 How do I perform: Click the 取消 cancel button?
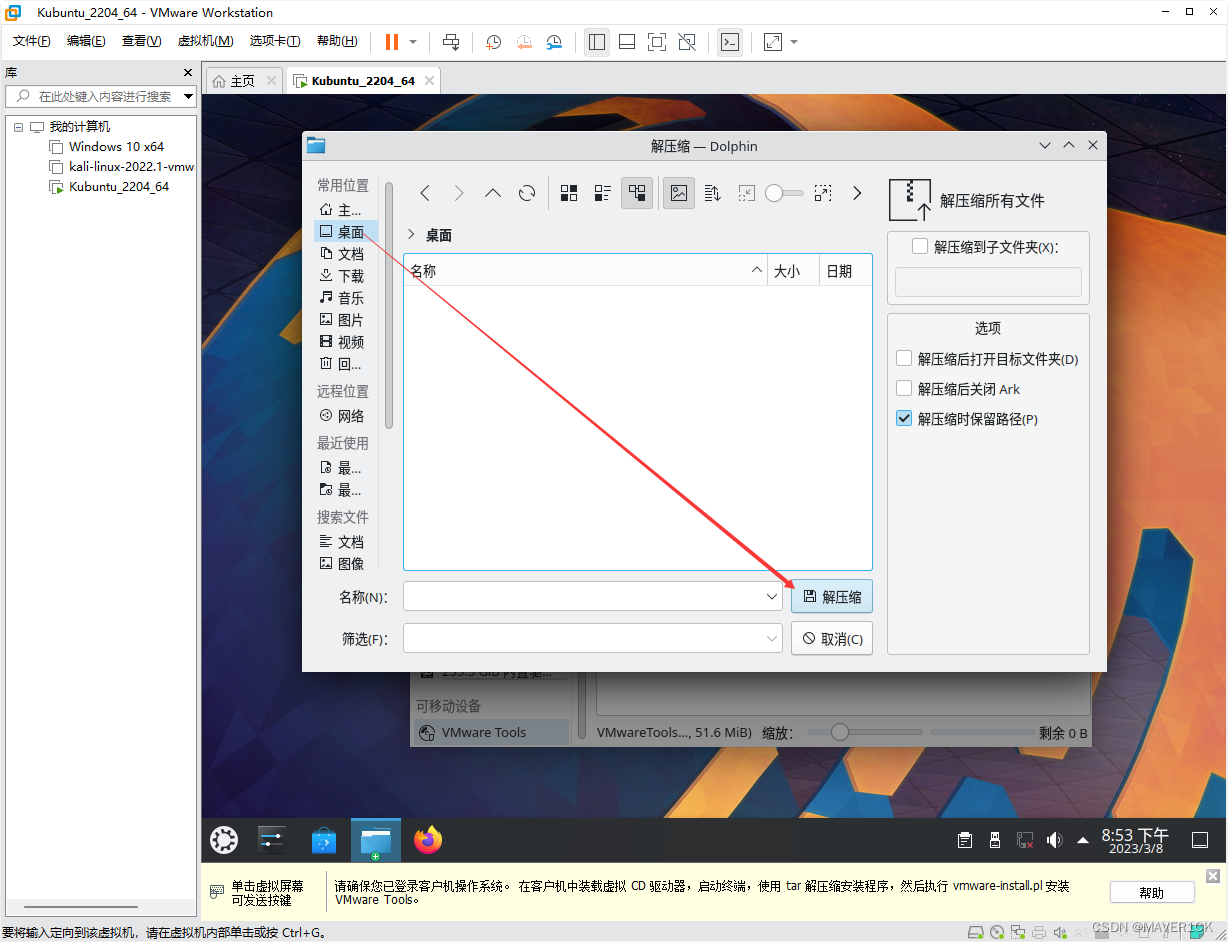[x=832, y=639]
